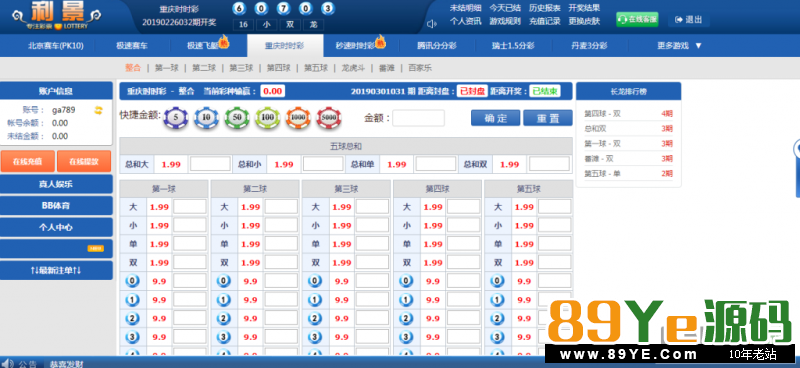Expand the 更多游戏 dropdown menu

click(x=680, y=45)
